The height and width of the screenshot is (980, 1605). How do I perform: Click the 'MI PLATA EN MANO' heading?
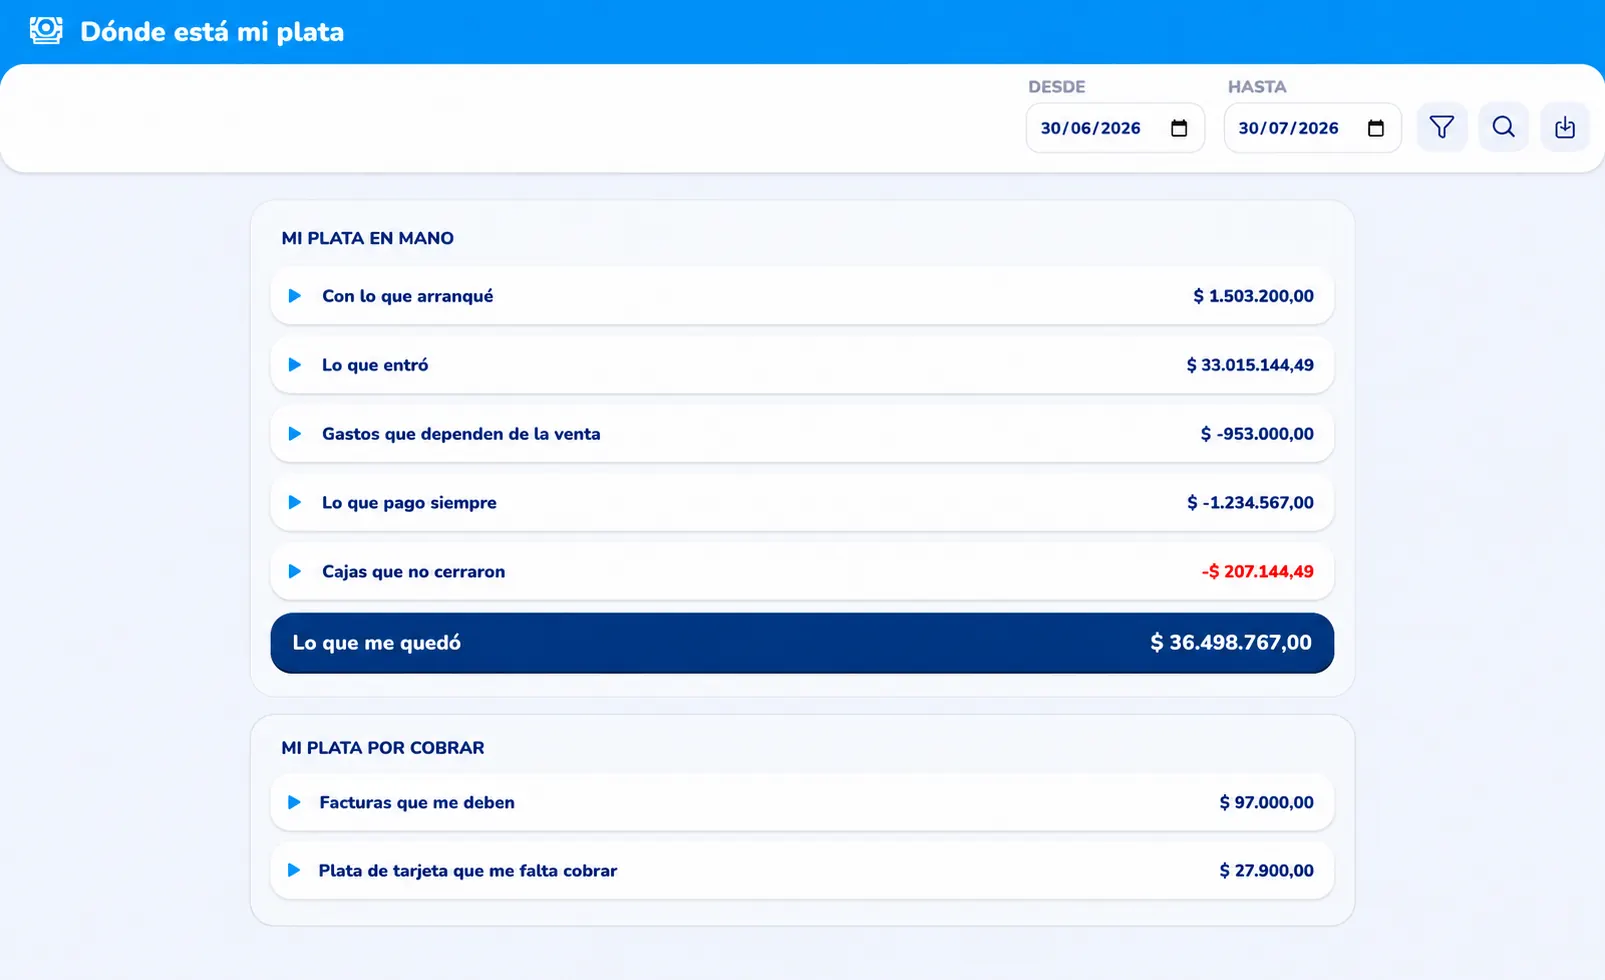point(368,238)
